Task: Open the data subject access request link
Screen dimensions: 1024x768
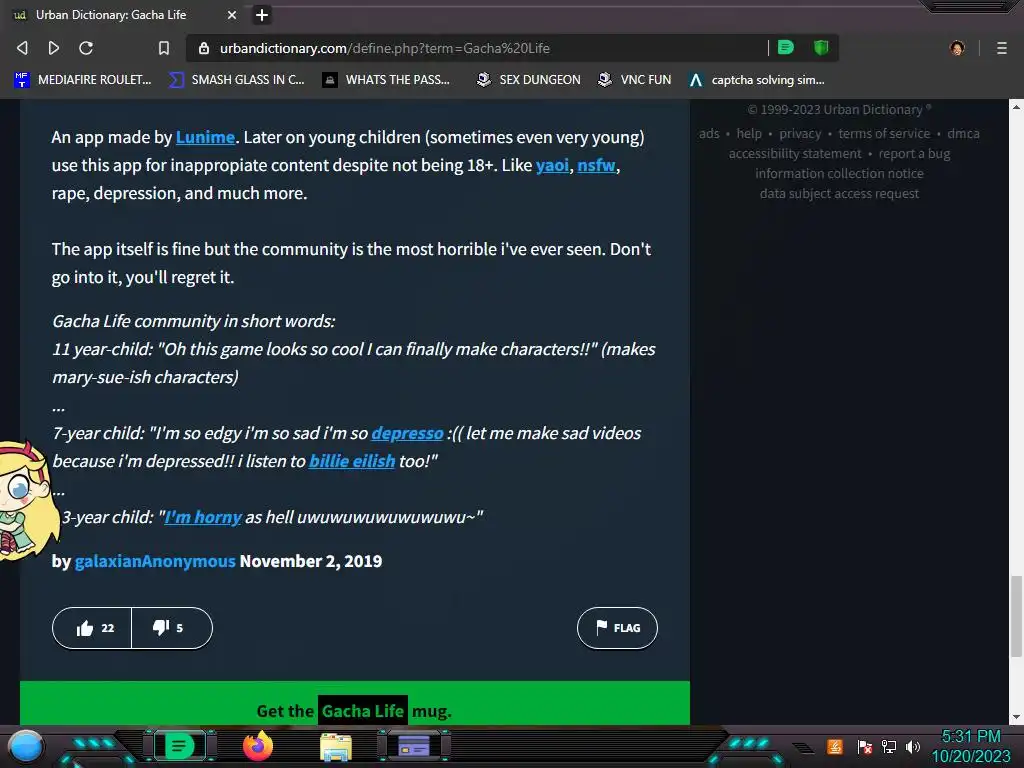Action: (839, 193)
